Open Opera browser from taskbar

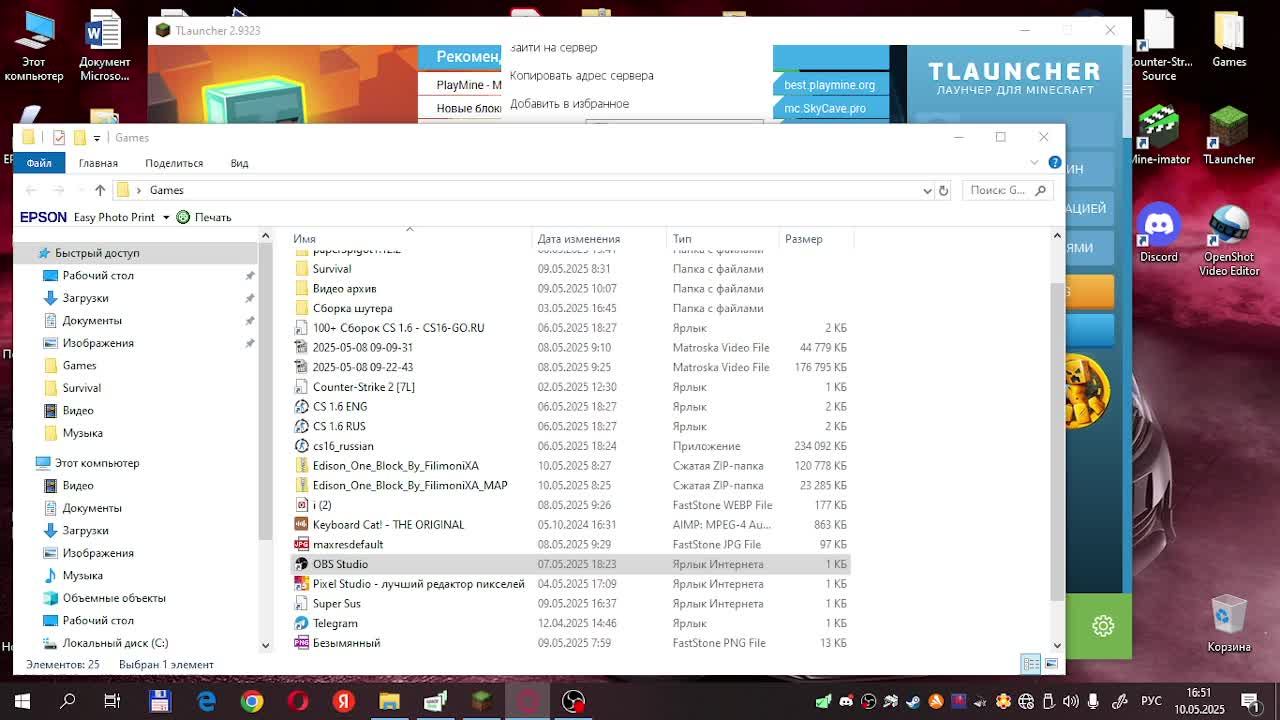click(x=298, y=701)
